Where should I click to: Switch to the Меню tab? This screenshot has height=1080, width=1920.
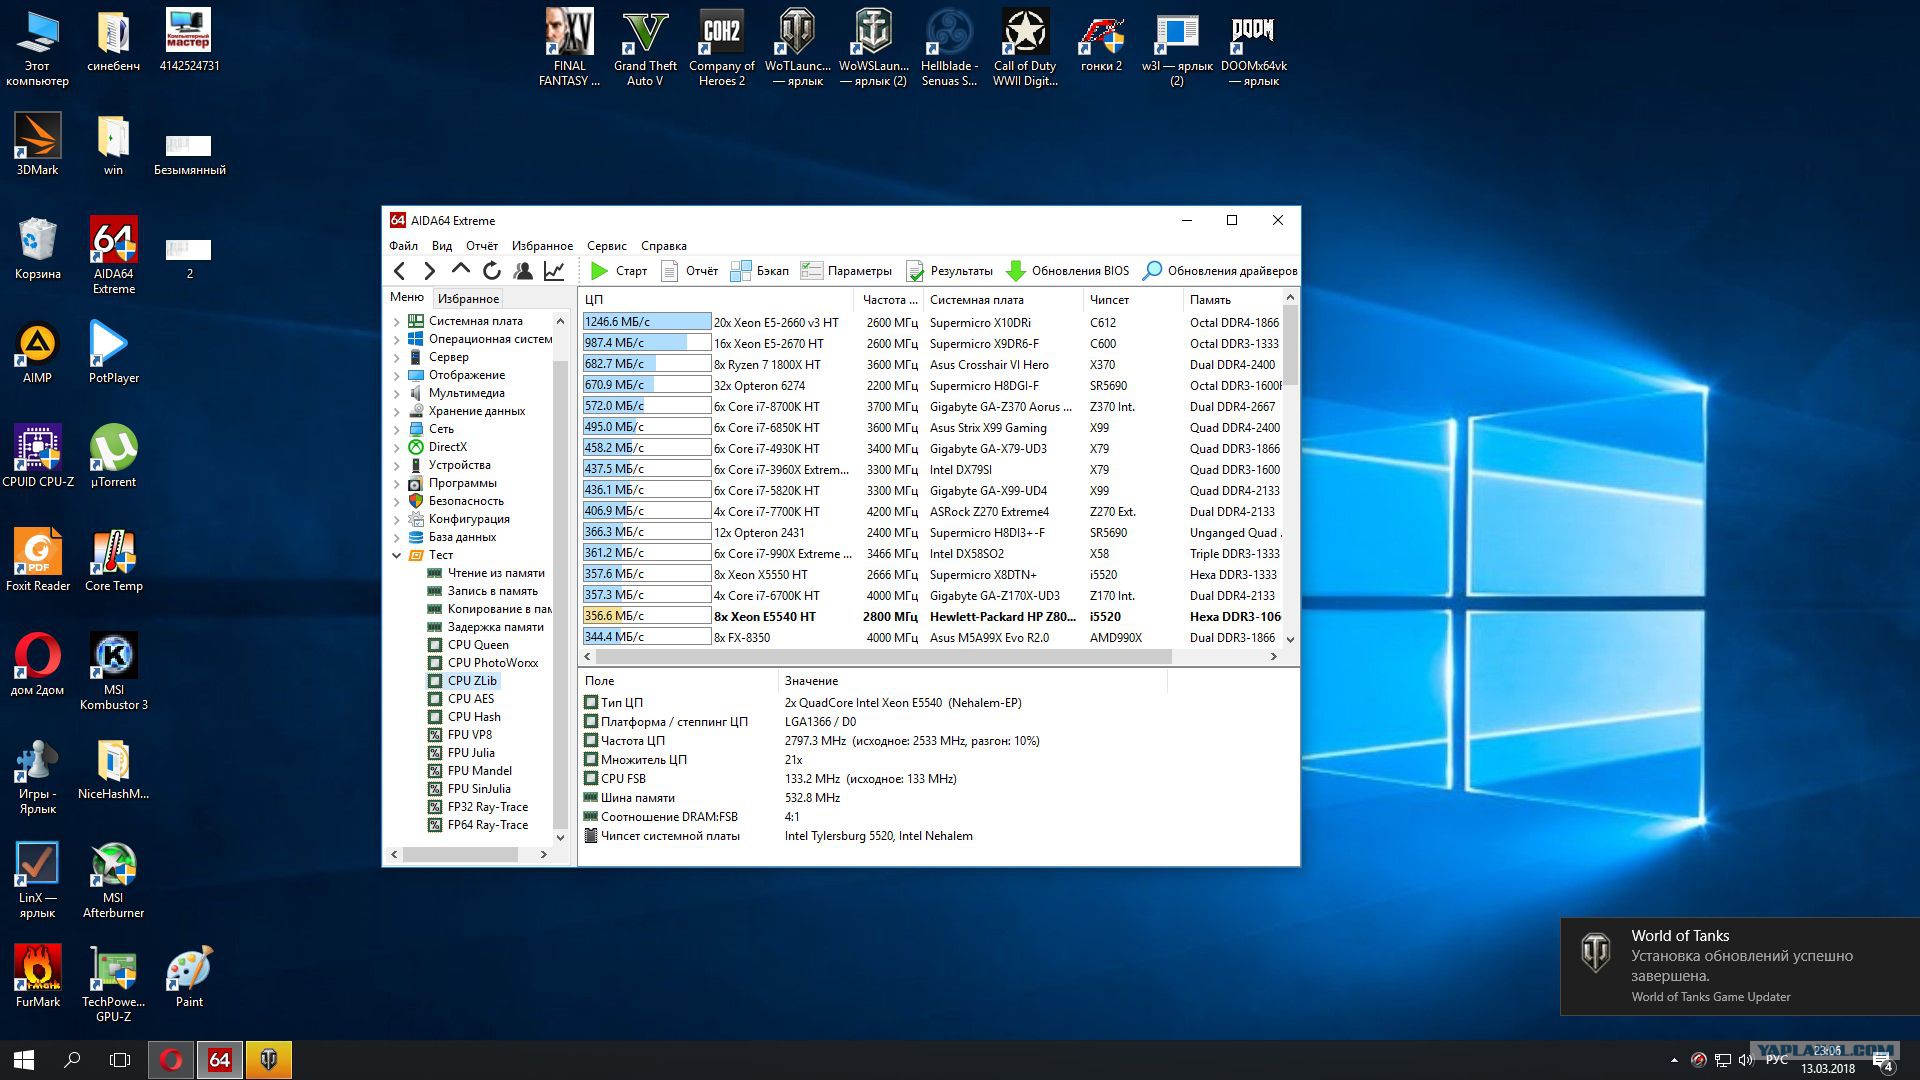pyautogui.click(x=407, y=297)
